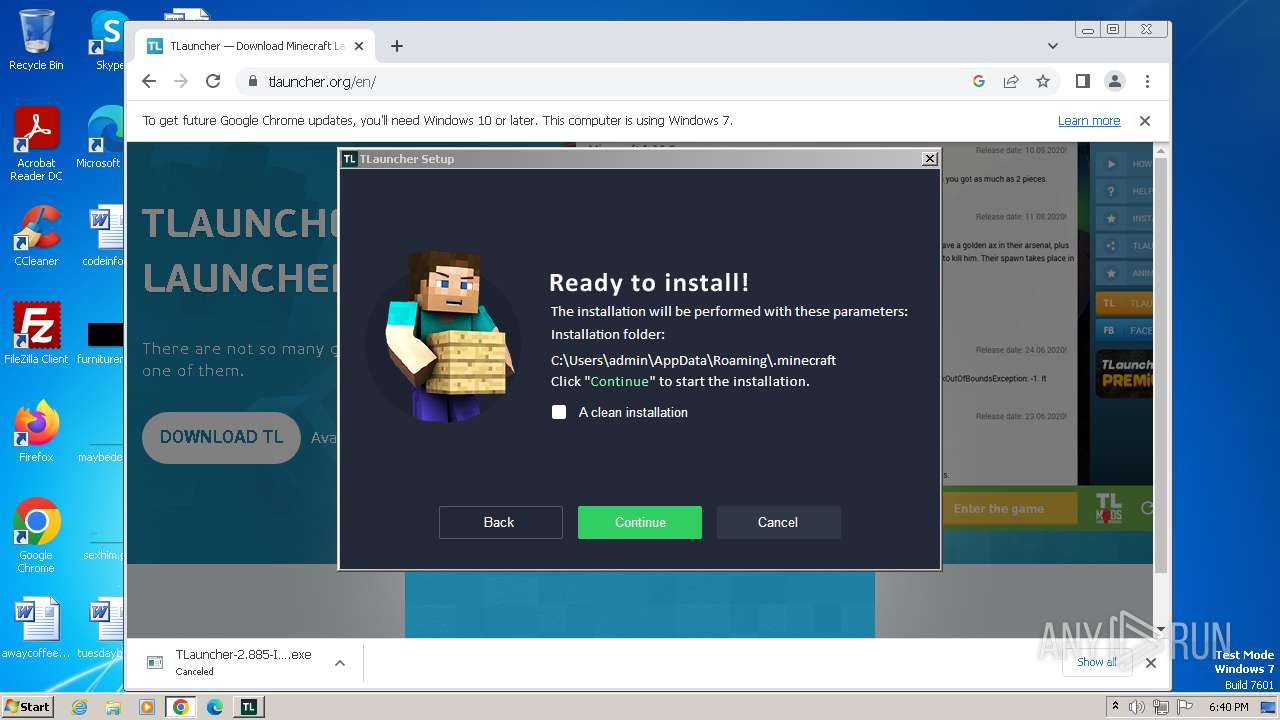
Task: Close the TLauncher Setup dialog
Action: pos(929,158)
